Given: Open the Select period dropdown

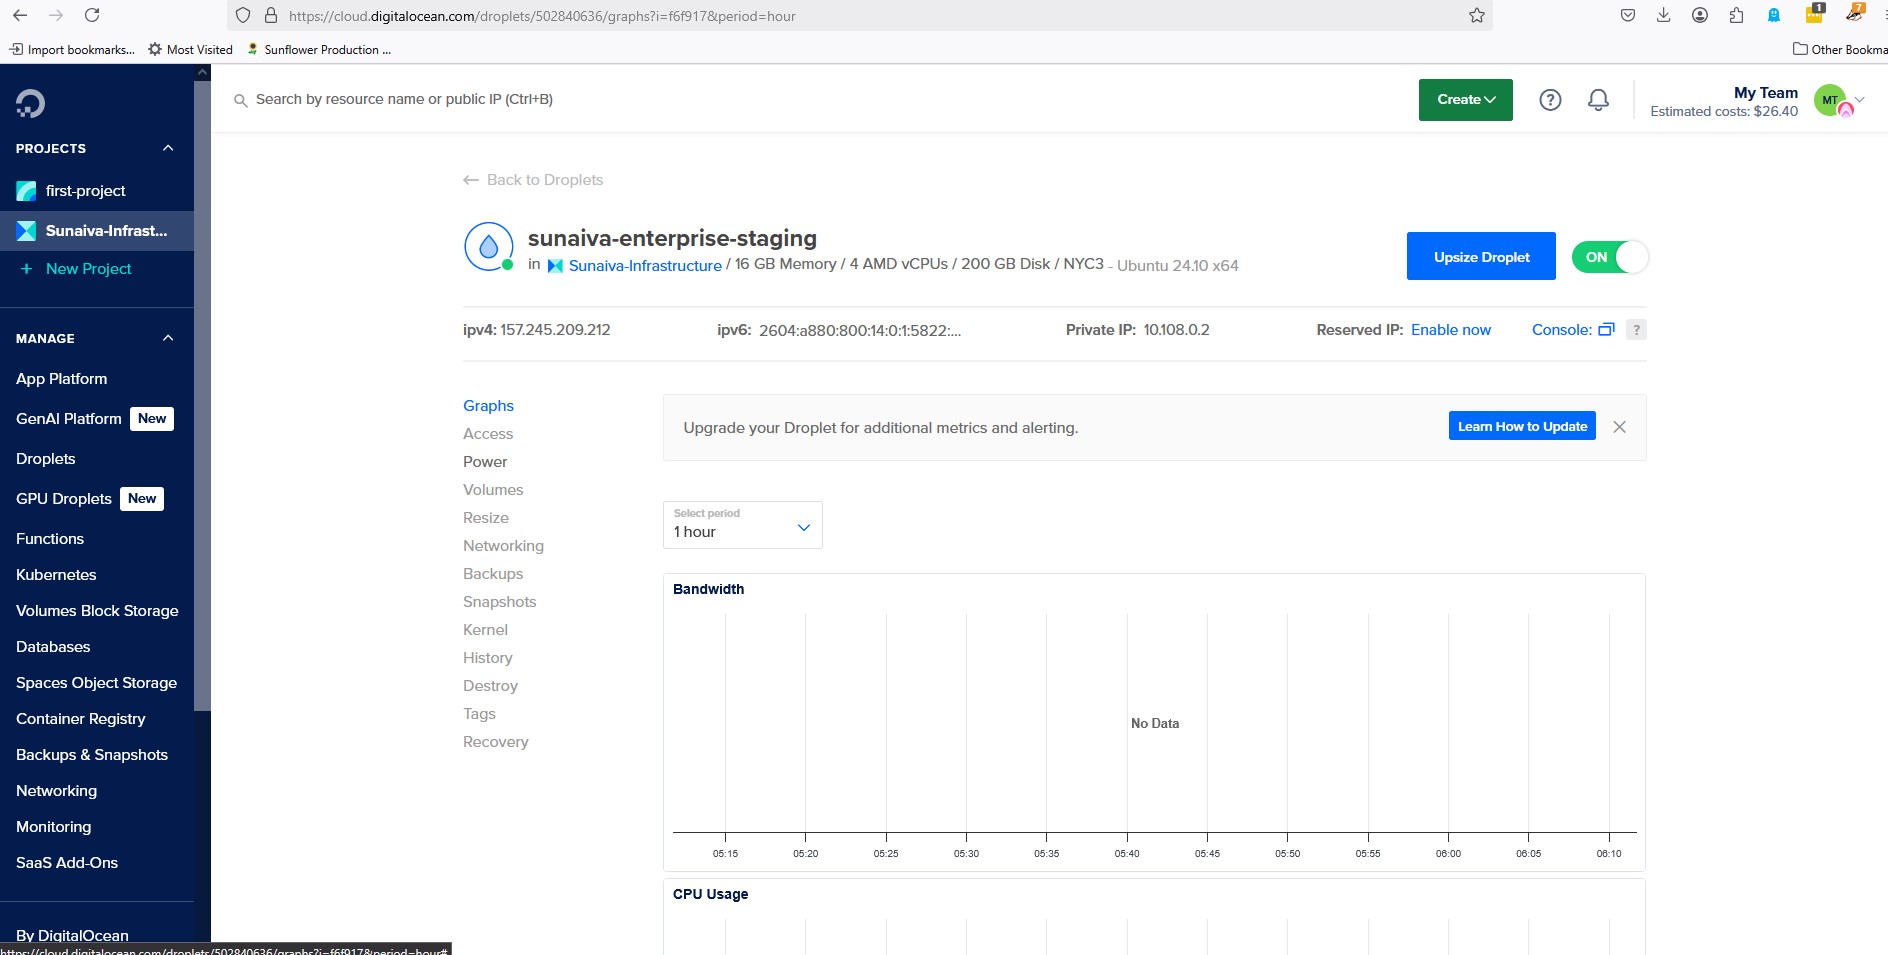Looking at the screenshot, I should [742, 525].
